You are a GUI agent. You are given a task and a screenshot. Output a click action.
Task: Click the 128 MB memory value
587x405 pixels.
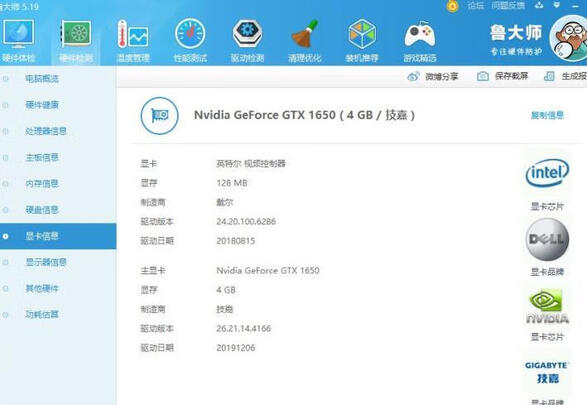[x=232, y=183]
